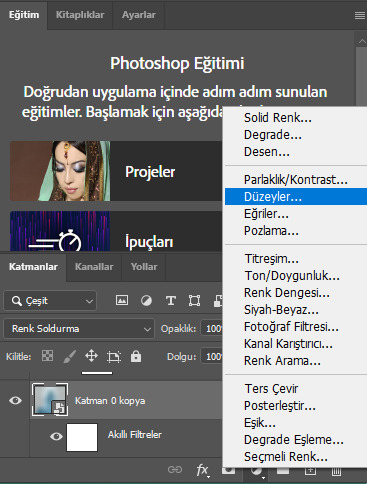Select Renk Dengesi... adjustment
Screen dimensions: 367x484
point(296,293)
